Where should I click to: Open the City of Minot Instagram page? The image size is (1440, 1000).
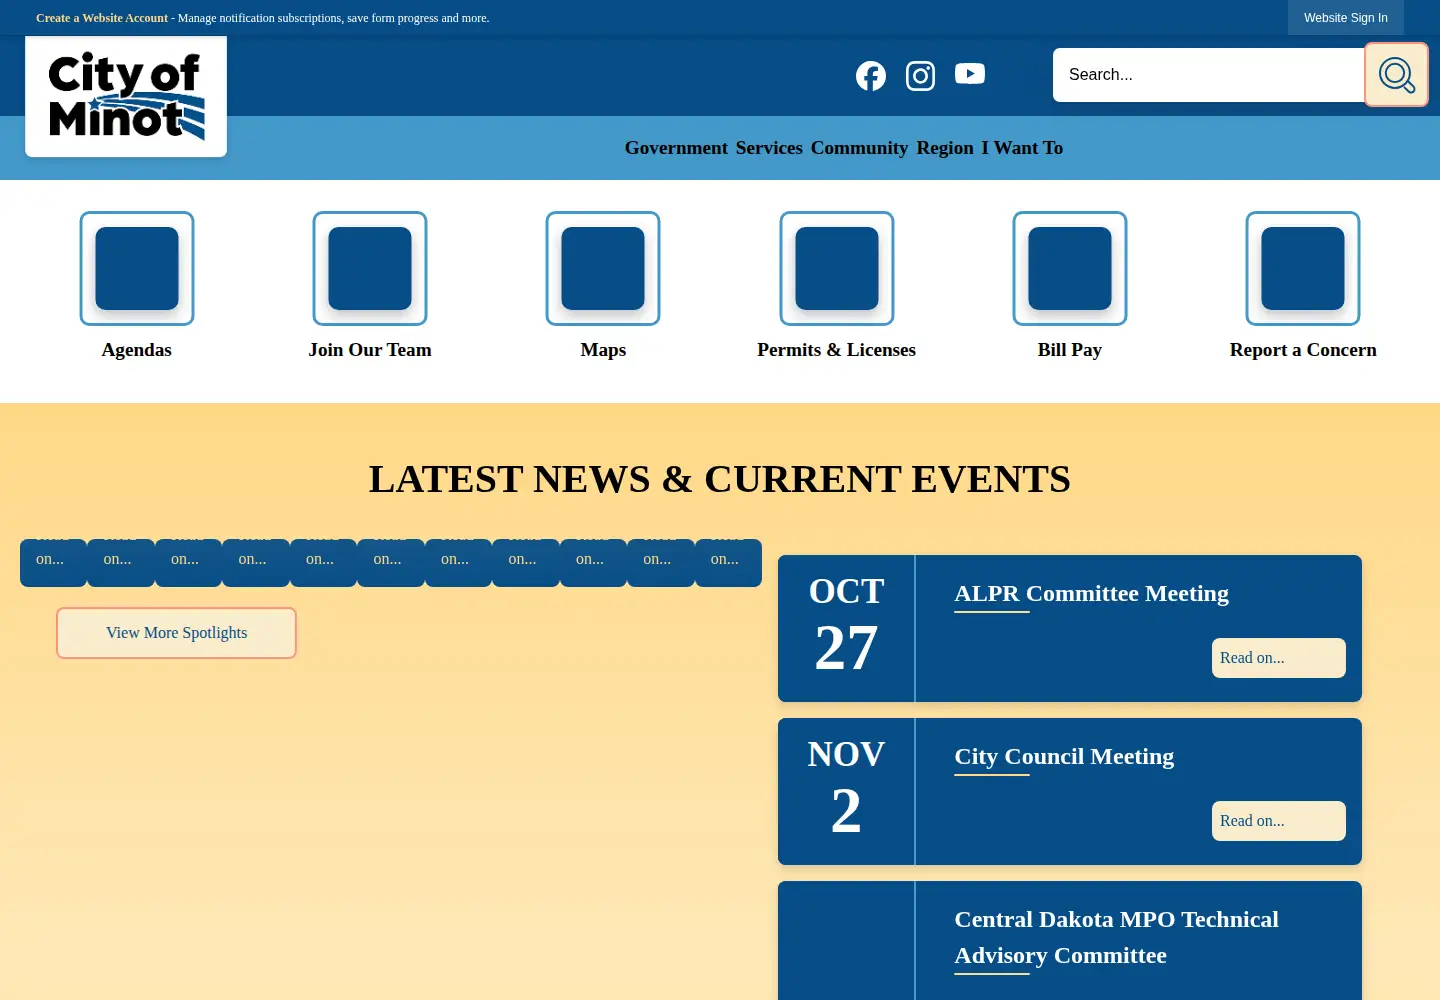tap(920, 76)
